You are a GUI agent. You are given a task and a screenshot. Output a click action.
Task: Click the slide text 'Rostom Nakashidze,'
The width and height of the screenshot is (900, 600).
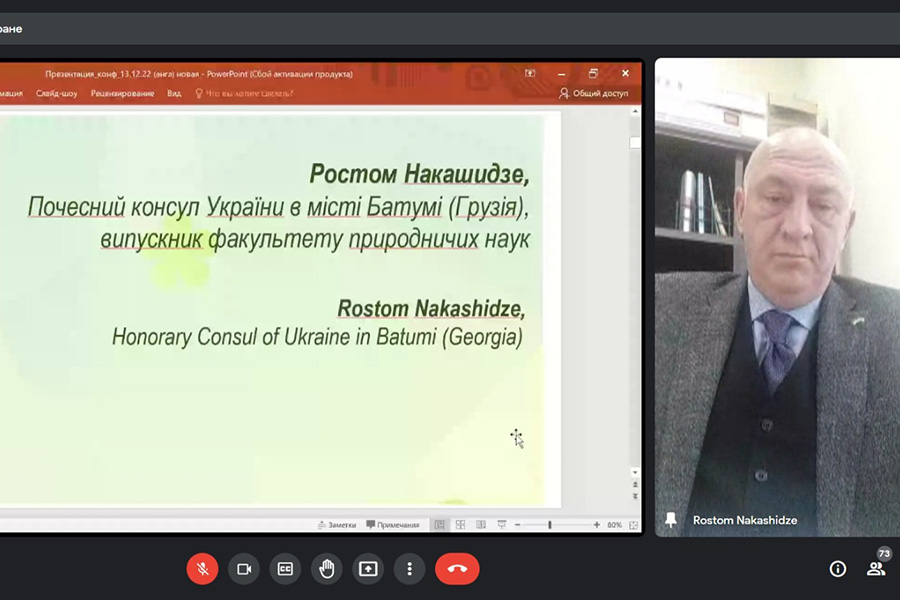(431, 308)
